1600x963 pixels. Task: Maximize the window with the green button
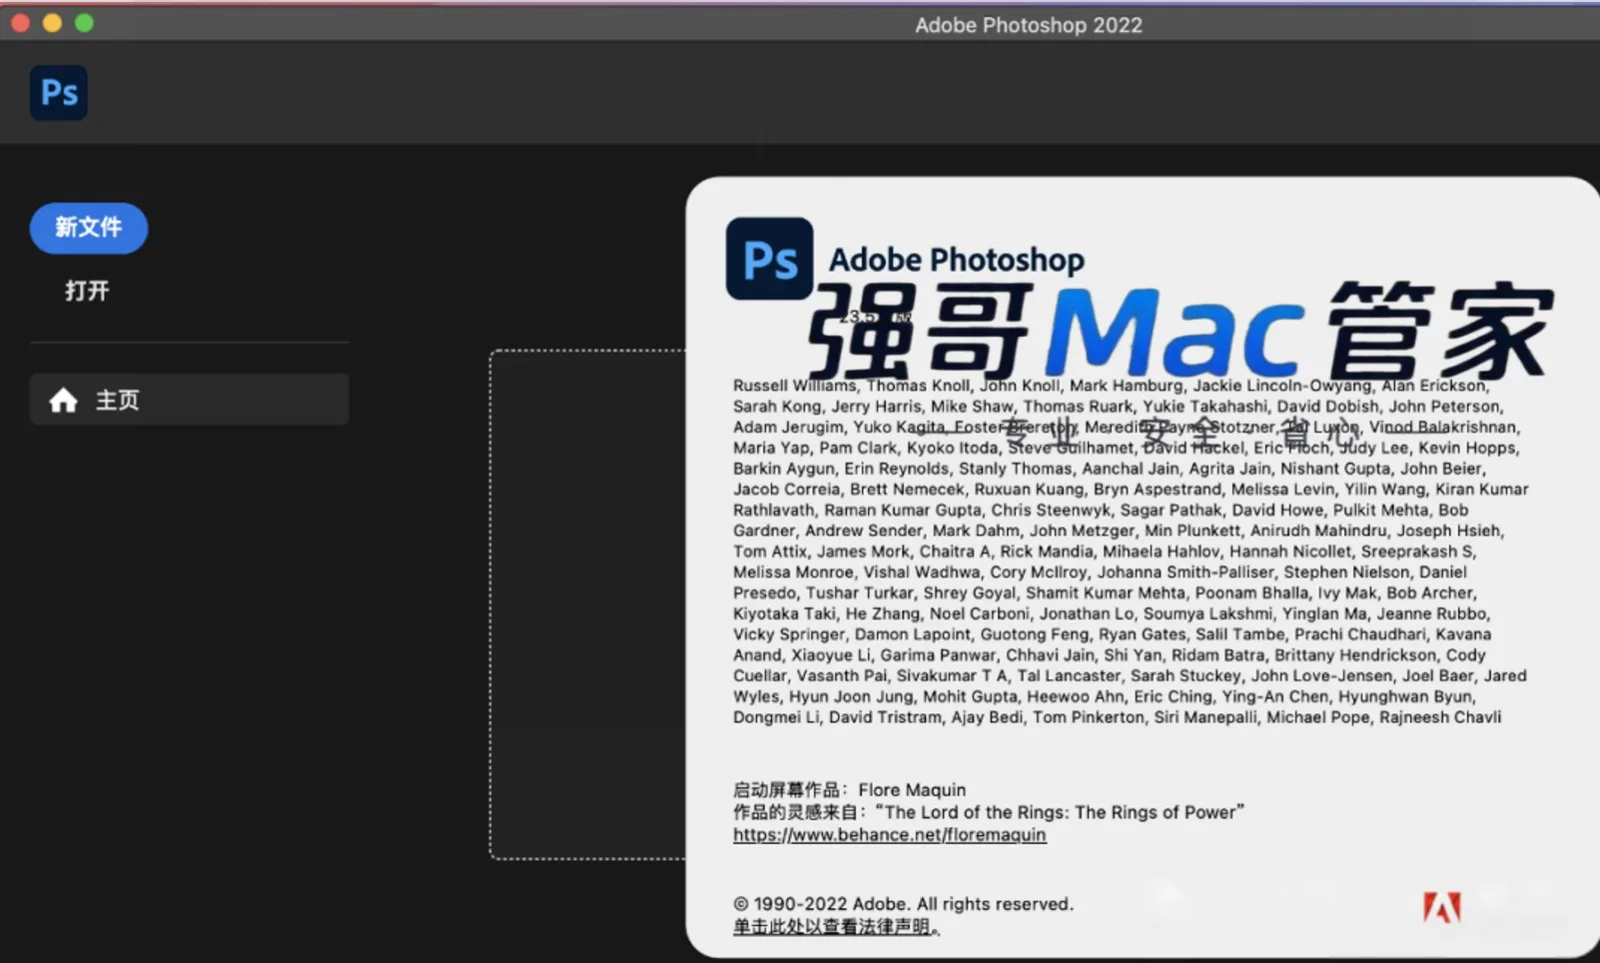coord(84,23)
